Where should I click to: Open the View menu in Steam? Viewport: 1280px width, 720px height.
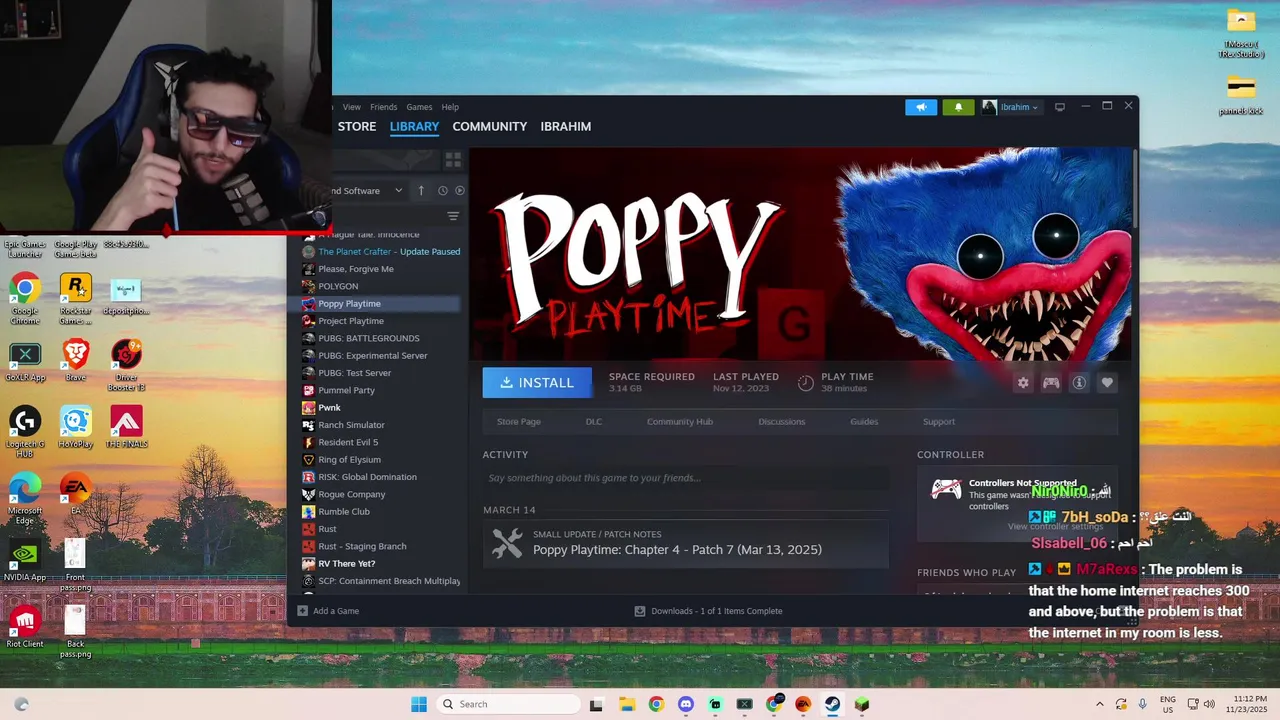coord(352,107)
